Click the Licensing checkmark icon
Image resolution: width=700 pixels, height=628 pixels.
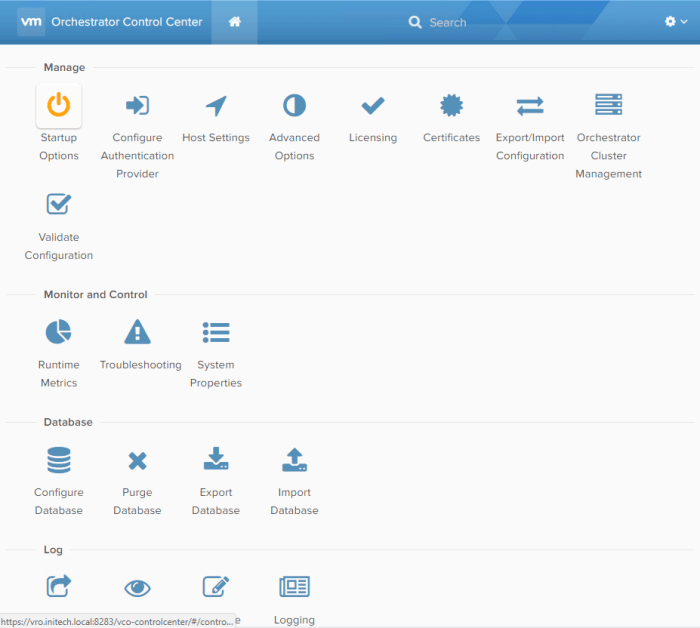coord(373,105)
